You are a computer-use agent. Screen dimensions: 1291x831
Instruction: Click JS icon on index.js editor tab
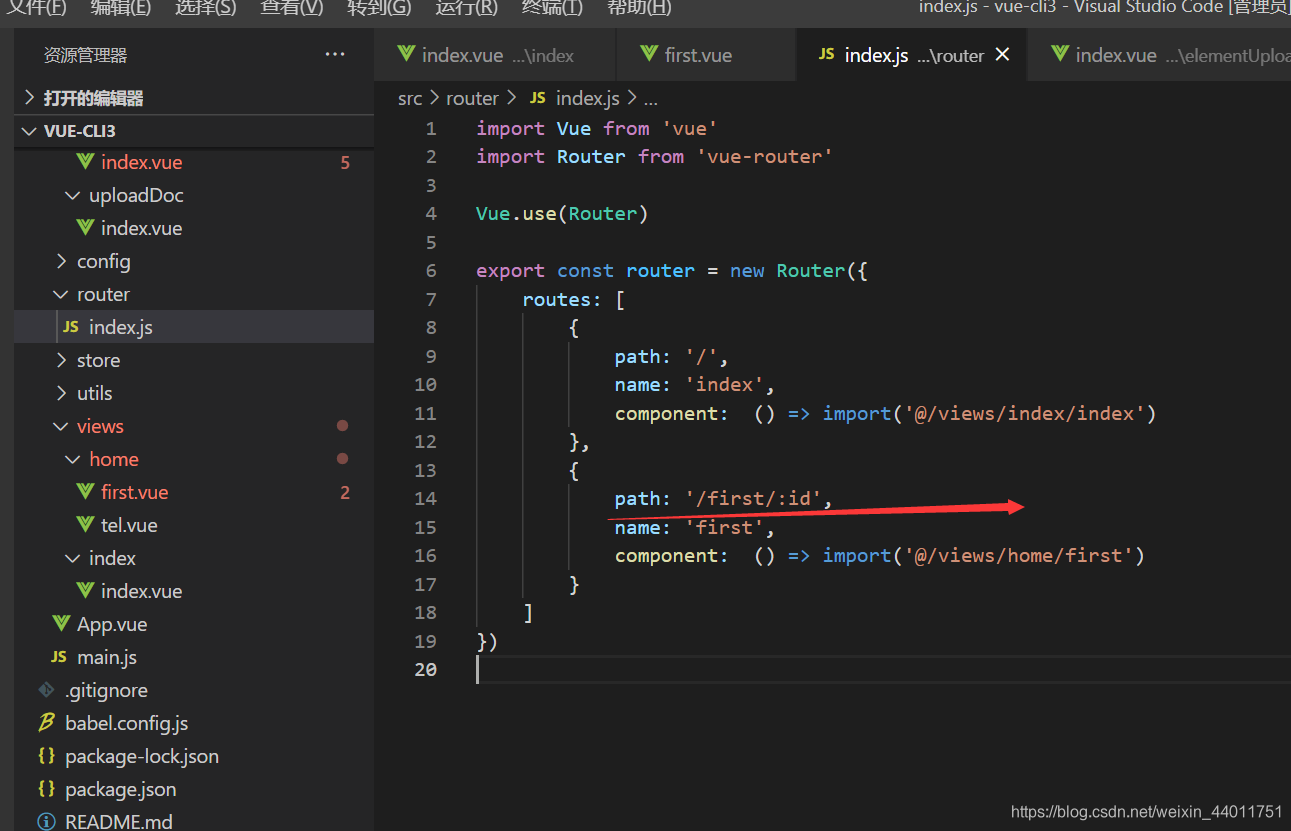pos(826,54)
